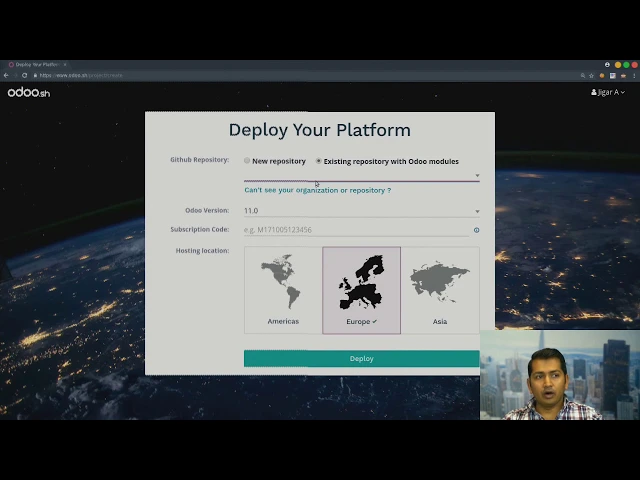The height and width of the screenshot is (480, 640).
Task: Click the "Subscription Code:" label
Action: coord(200,229)
